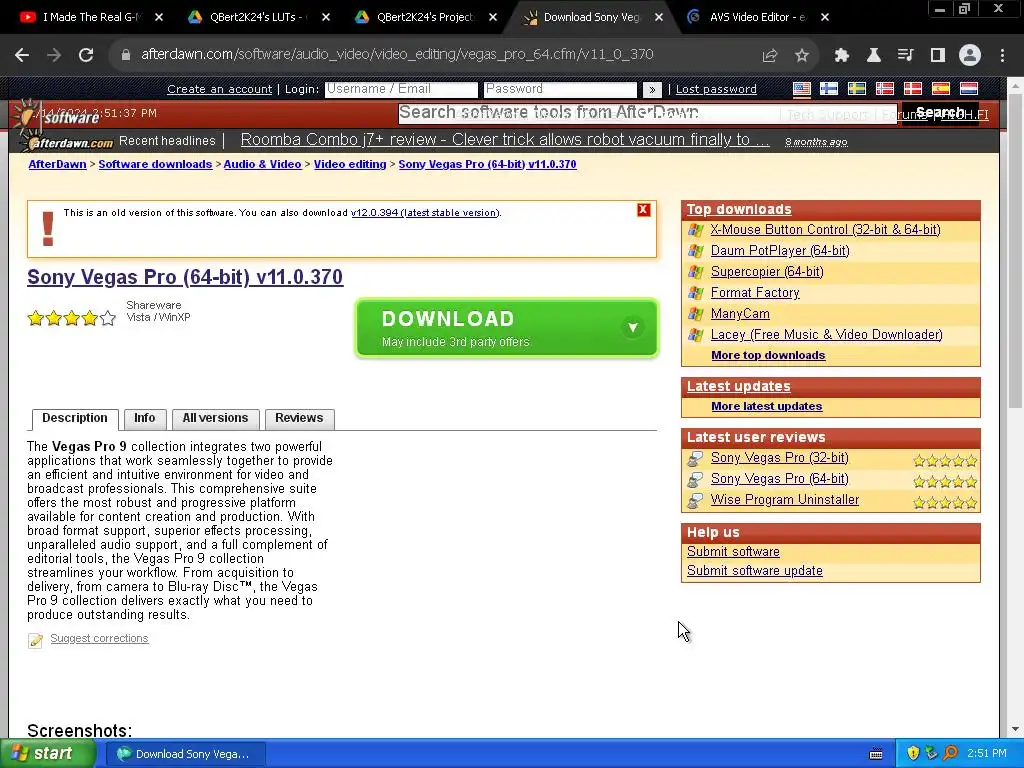Open More top downloads link
This screenshot has width=1024, height=768.
coord(768,355)
